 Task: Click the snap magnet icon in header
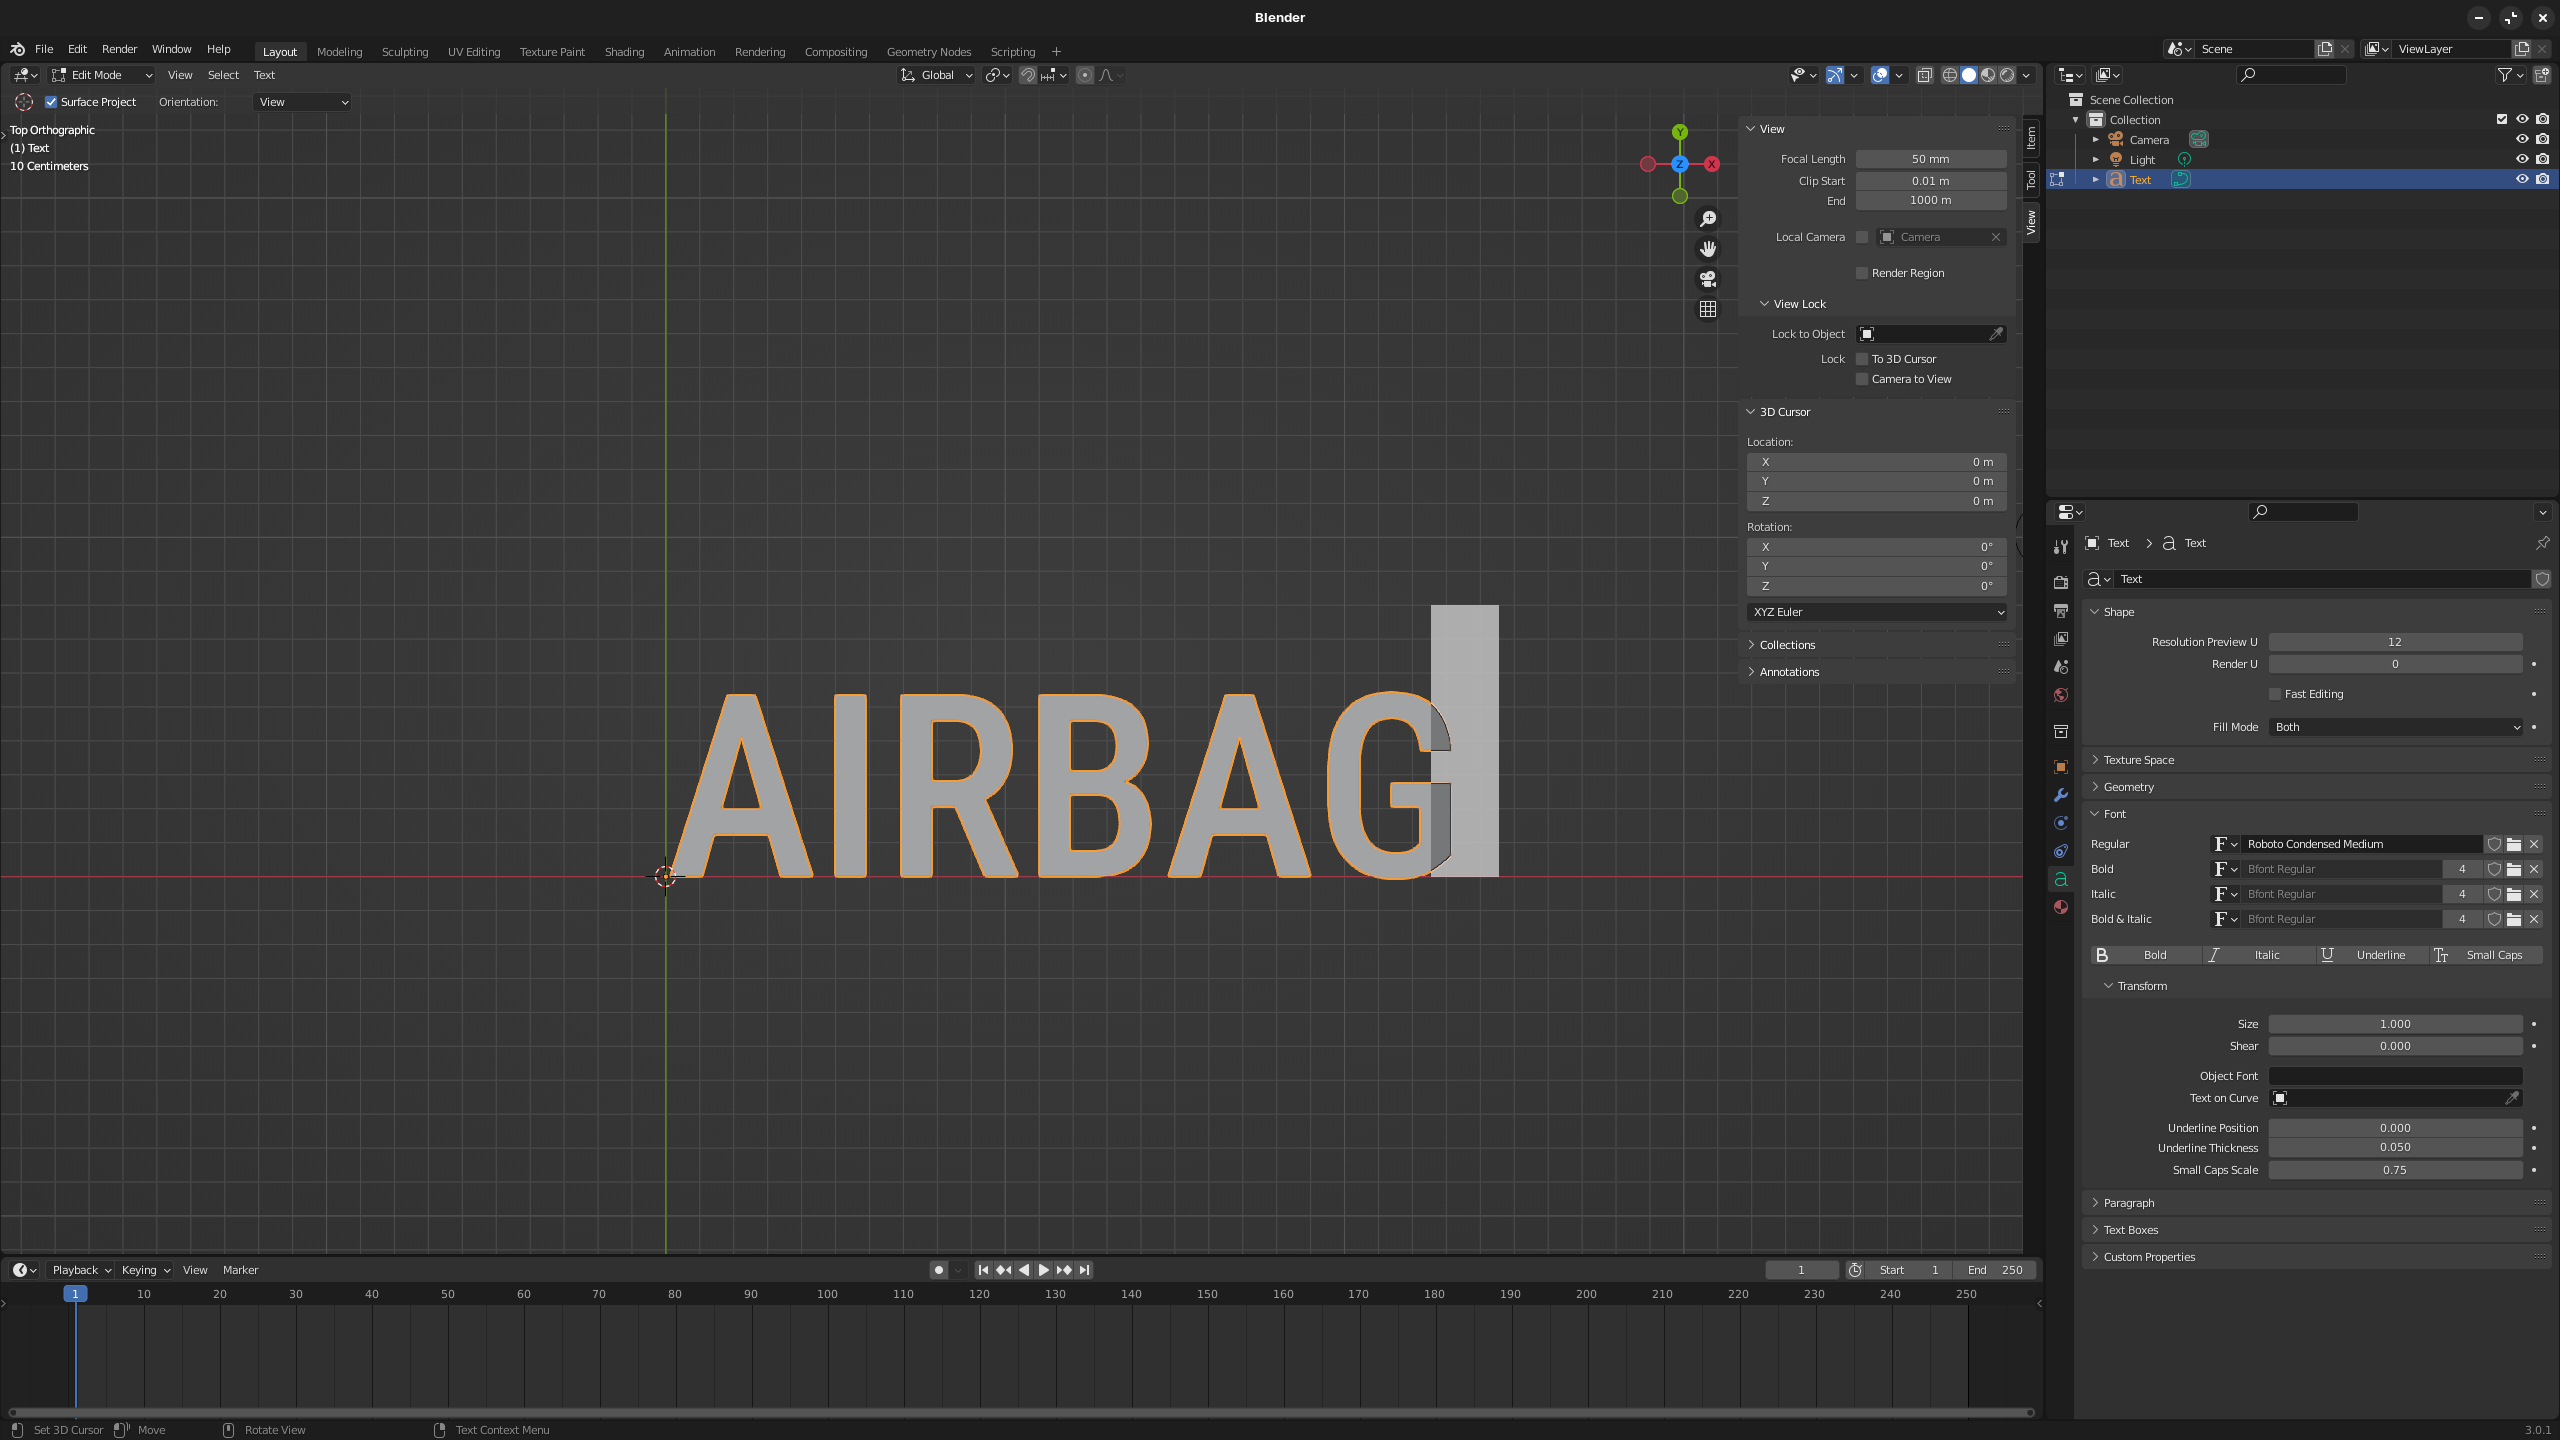point(1027,75)
